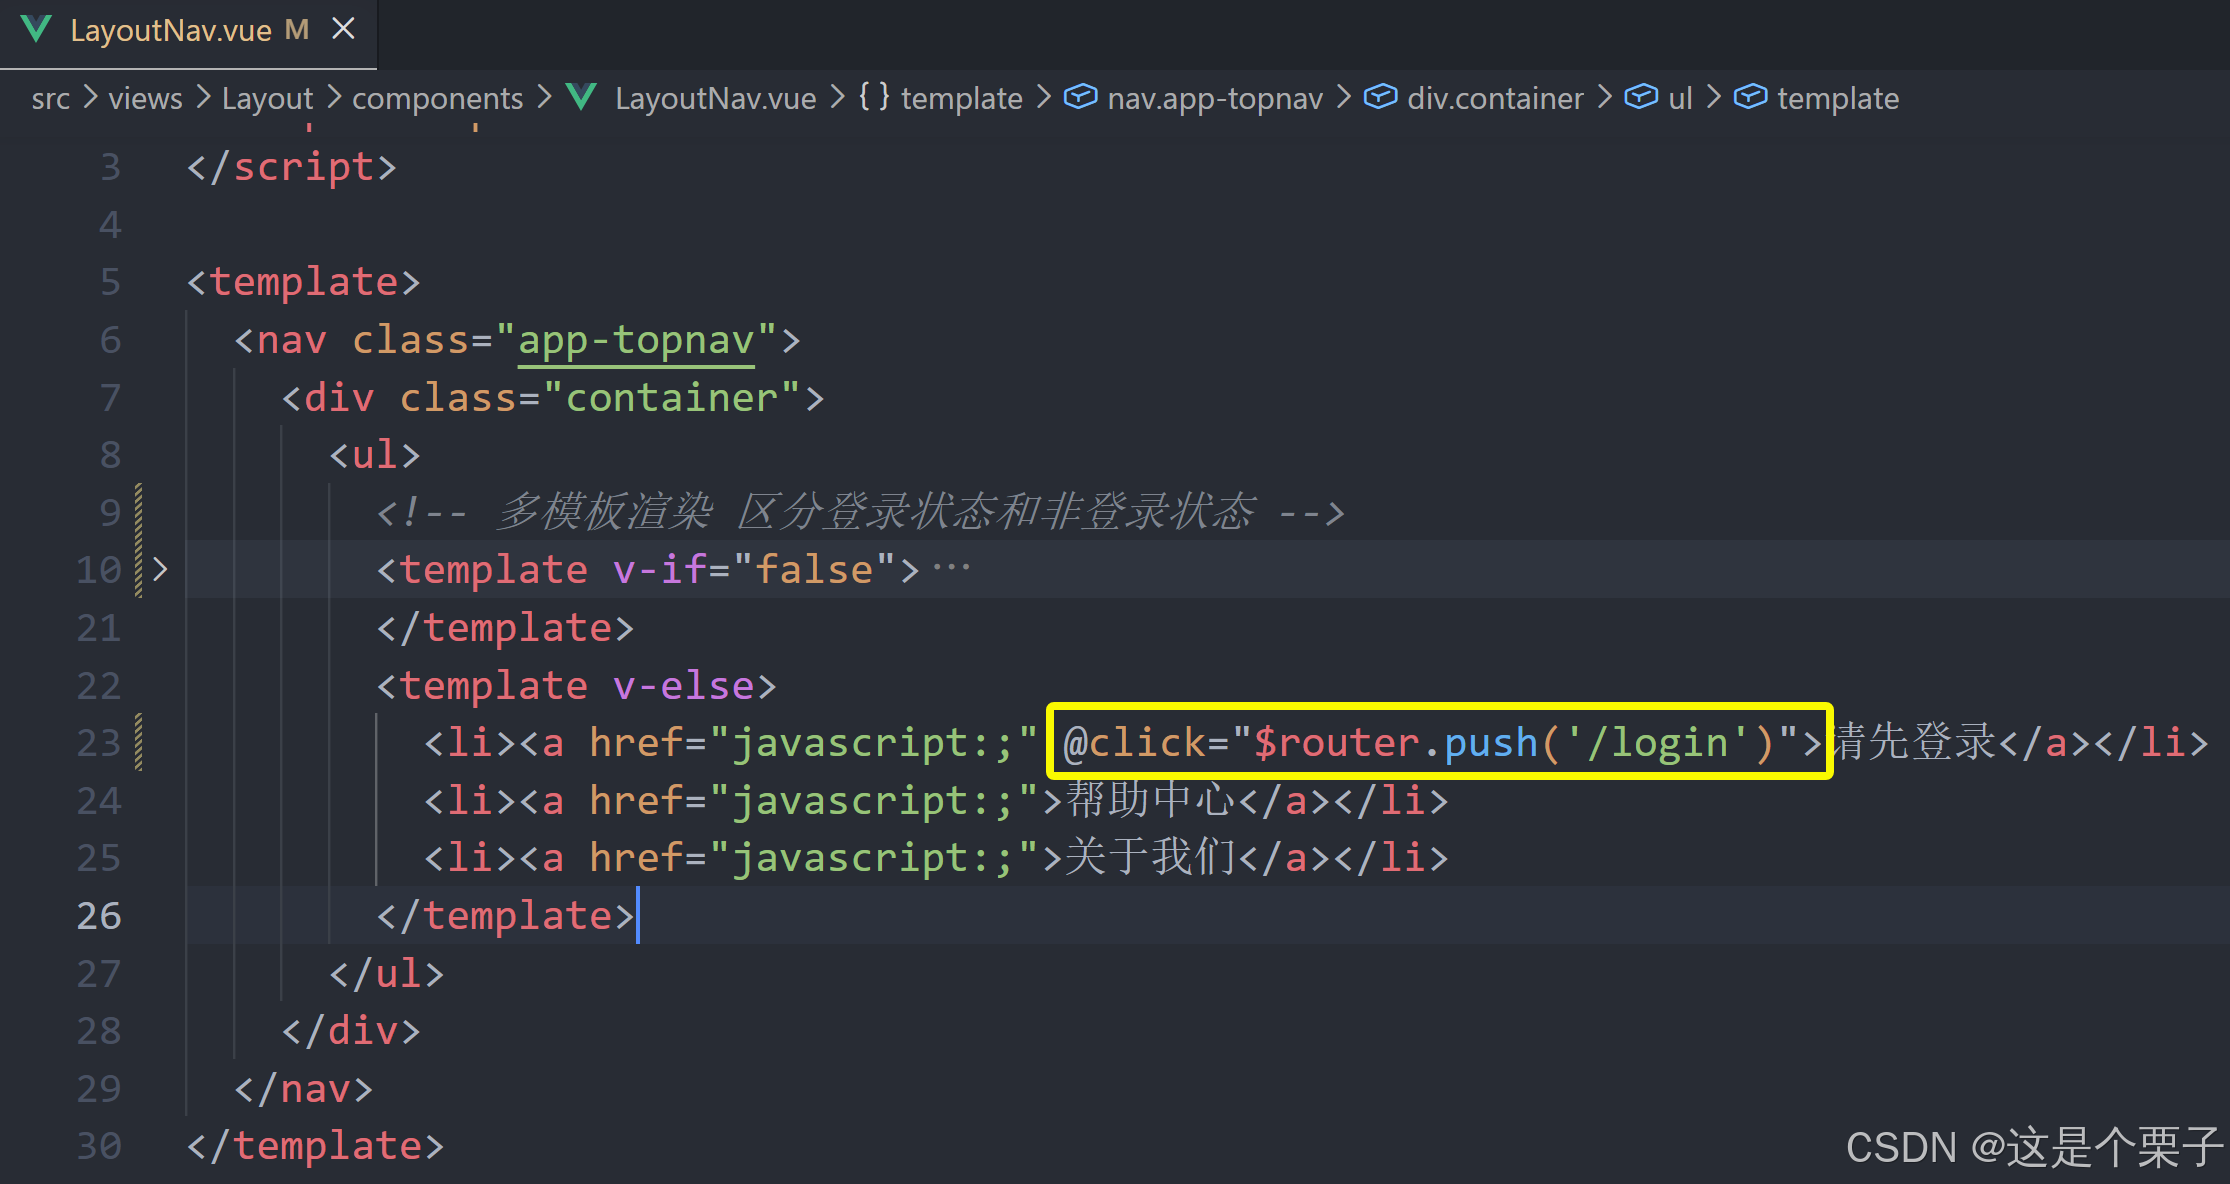Click the nav.app-topnav breadcrumb label
This screenshot has height=1184, width=2230.
(x=1215, y=98)
